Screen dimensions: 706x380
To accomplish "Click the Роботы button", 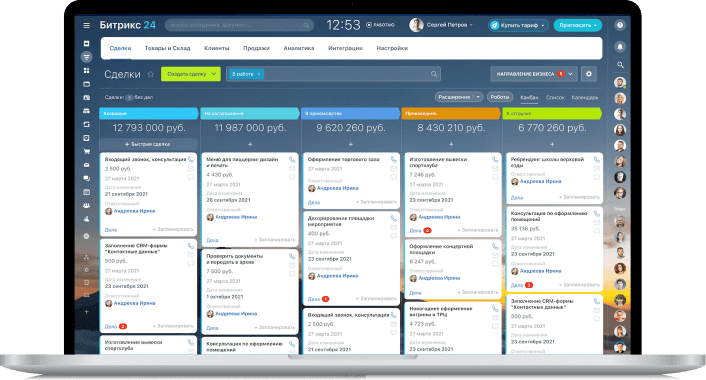I will click(499, 97).
